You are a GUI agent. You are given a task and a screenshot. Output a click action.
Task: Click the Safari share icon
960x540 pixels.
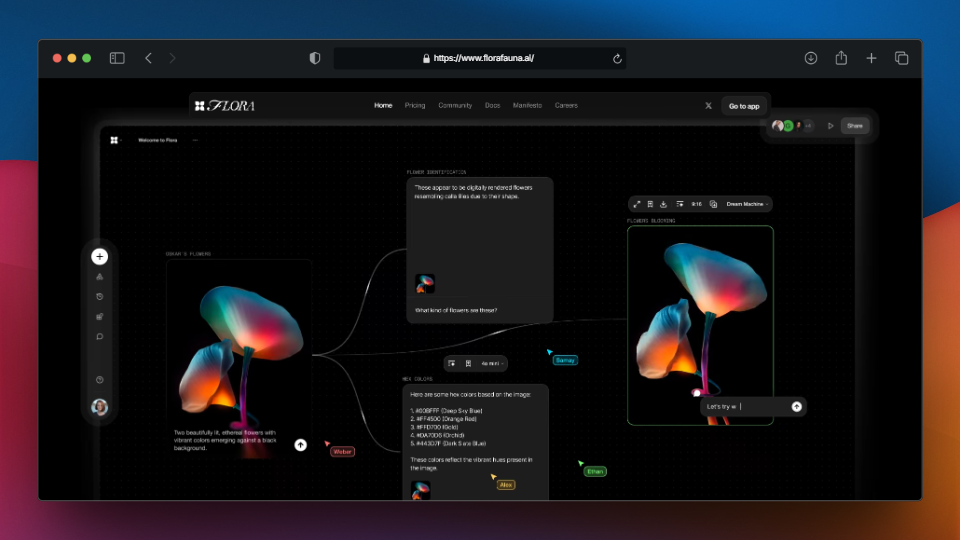click(x=841, y=58)
